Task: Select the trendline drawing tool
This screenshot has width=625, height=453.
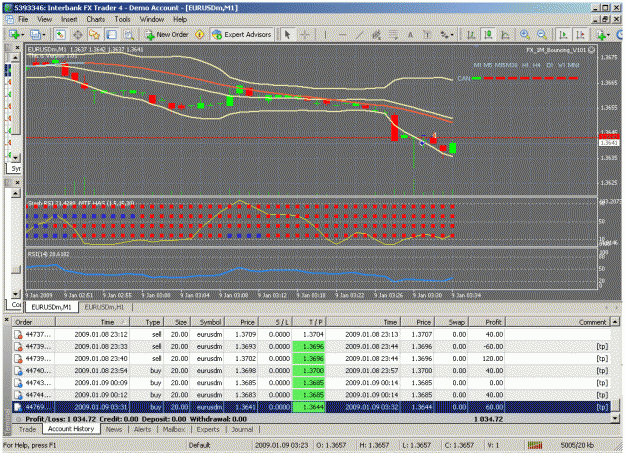Action: (359, 35)
